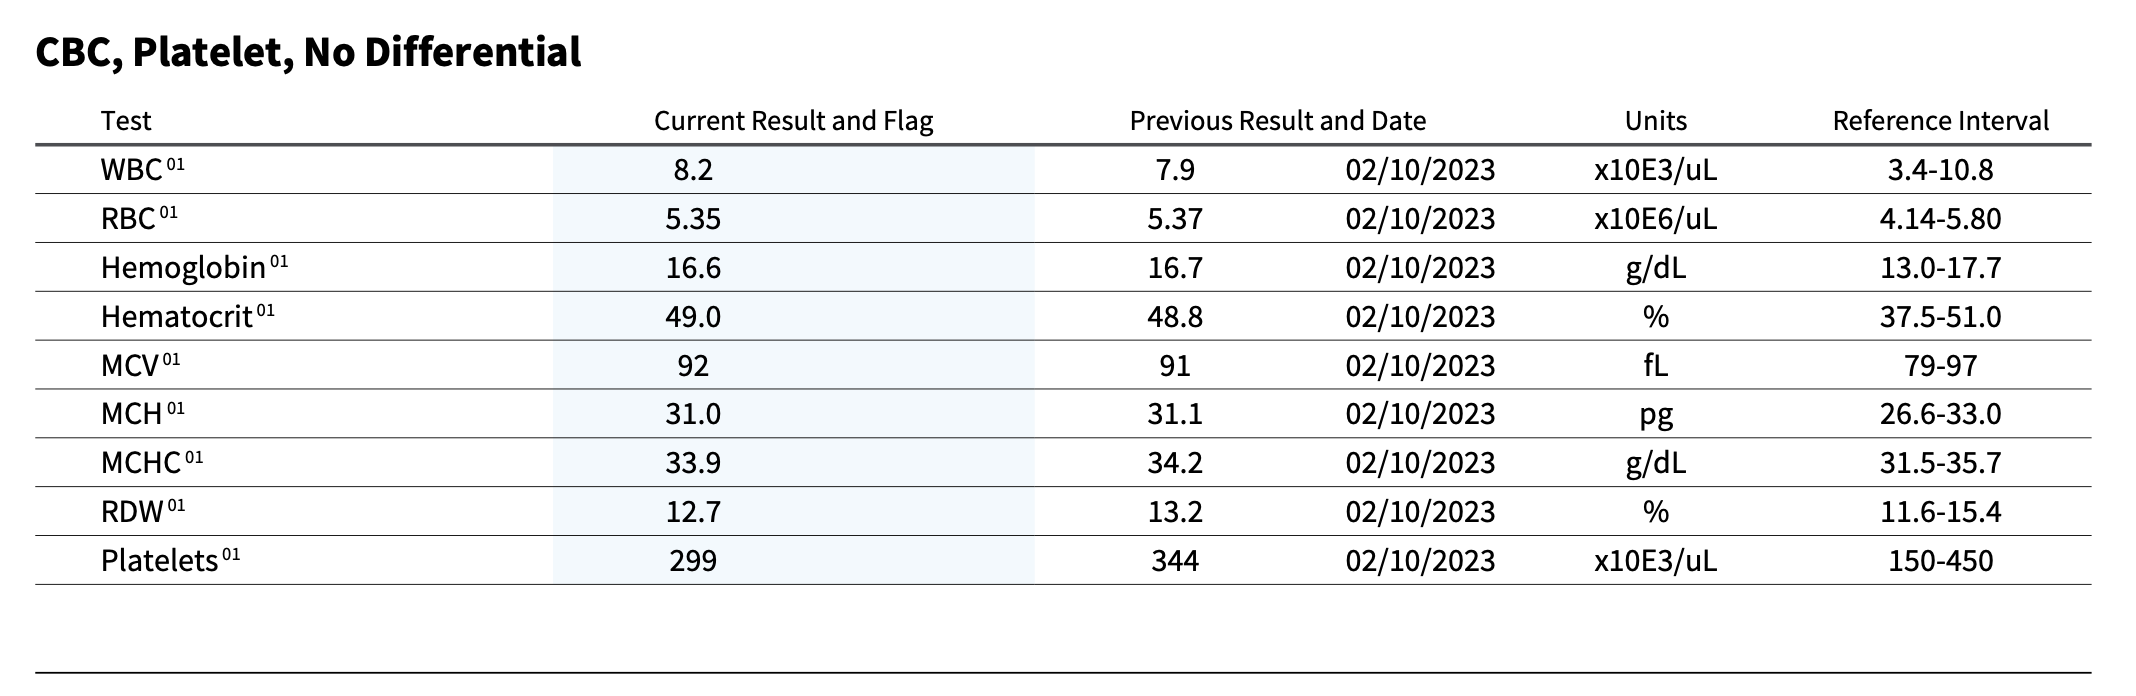The height and width of the screenshot is (696, 2136).
Task: Click the fL unit in MCV row
Action: (1656, 366)
